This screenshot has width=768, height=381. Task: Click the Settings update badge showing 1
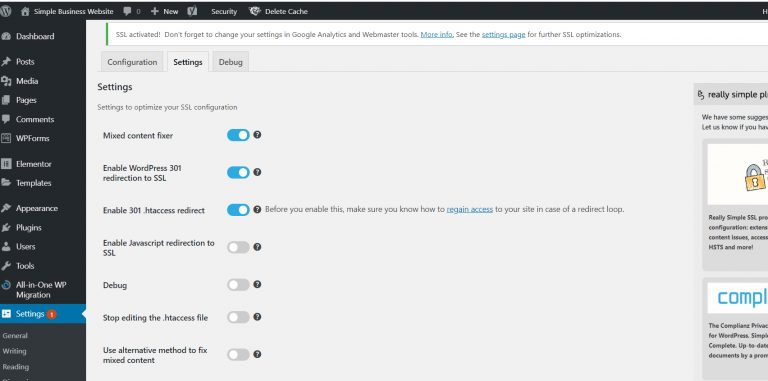click(51, 314)
